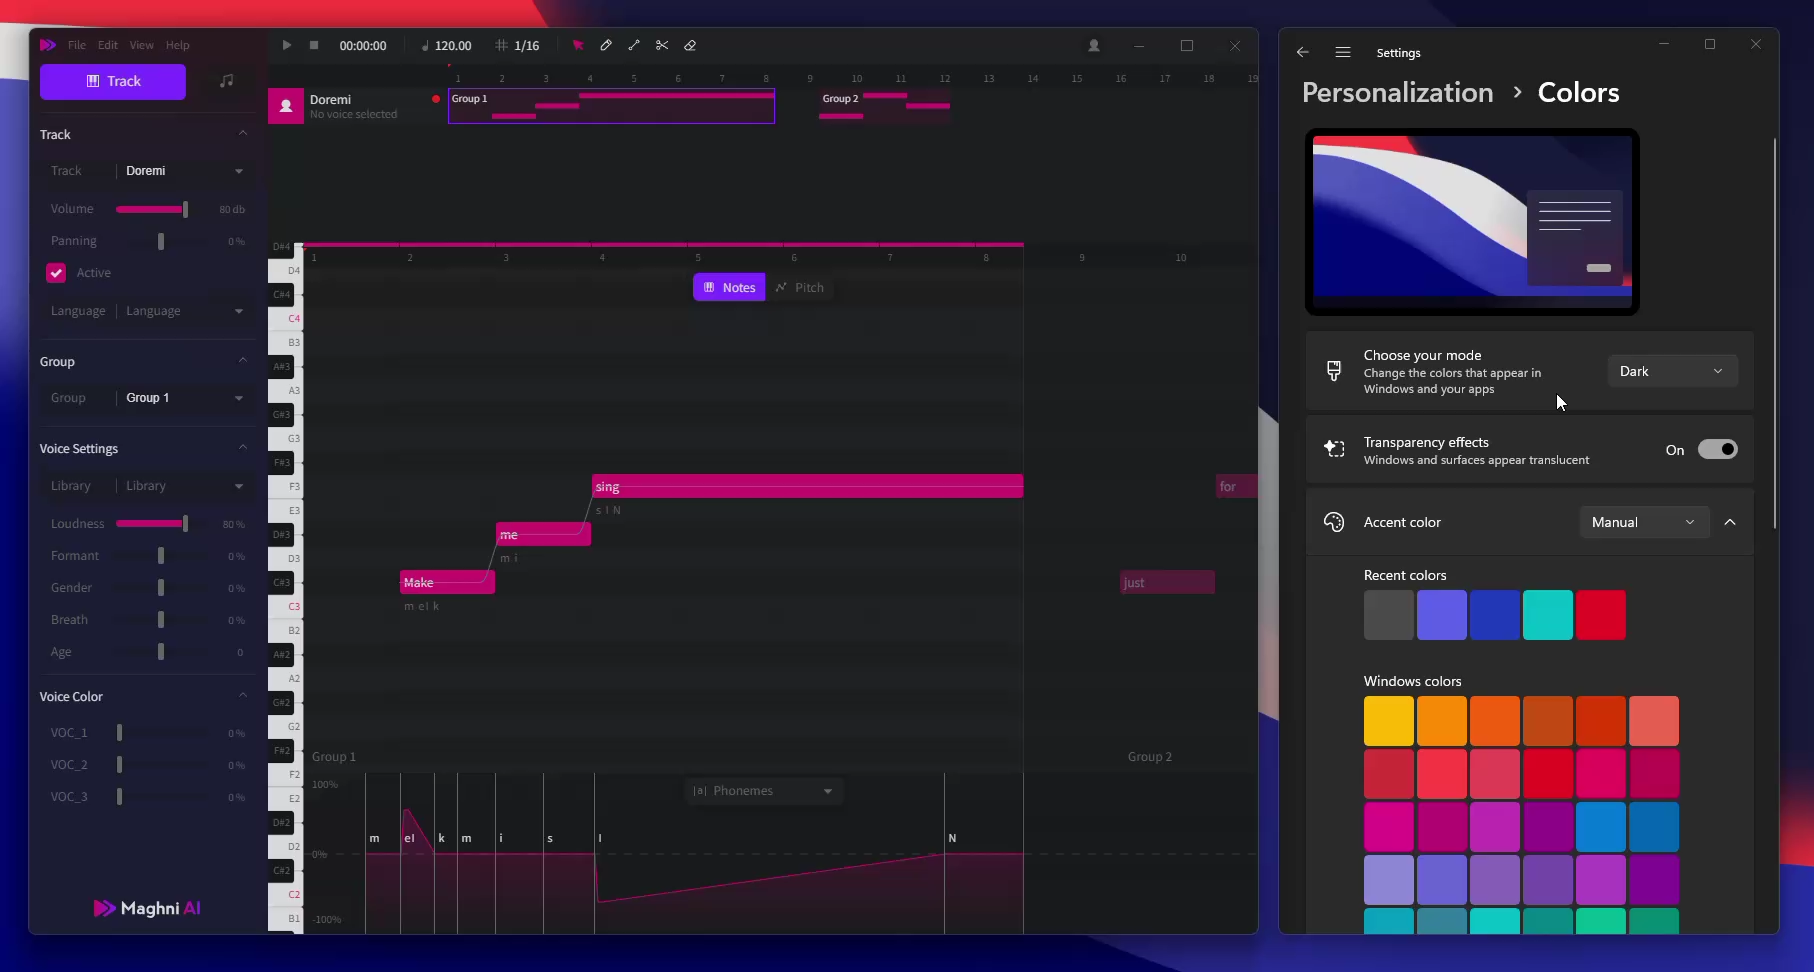Click the Volume slider handle
Screen dimensions: 1814x972
(185, 209)
